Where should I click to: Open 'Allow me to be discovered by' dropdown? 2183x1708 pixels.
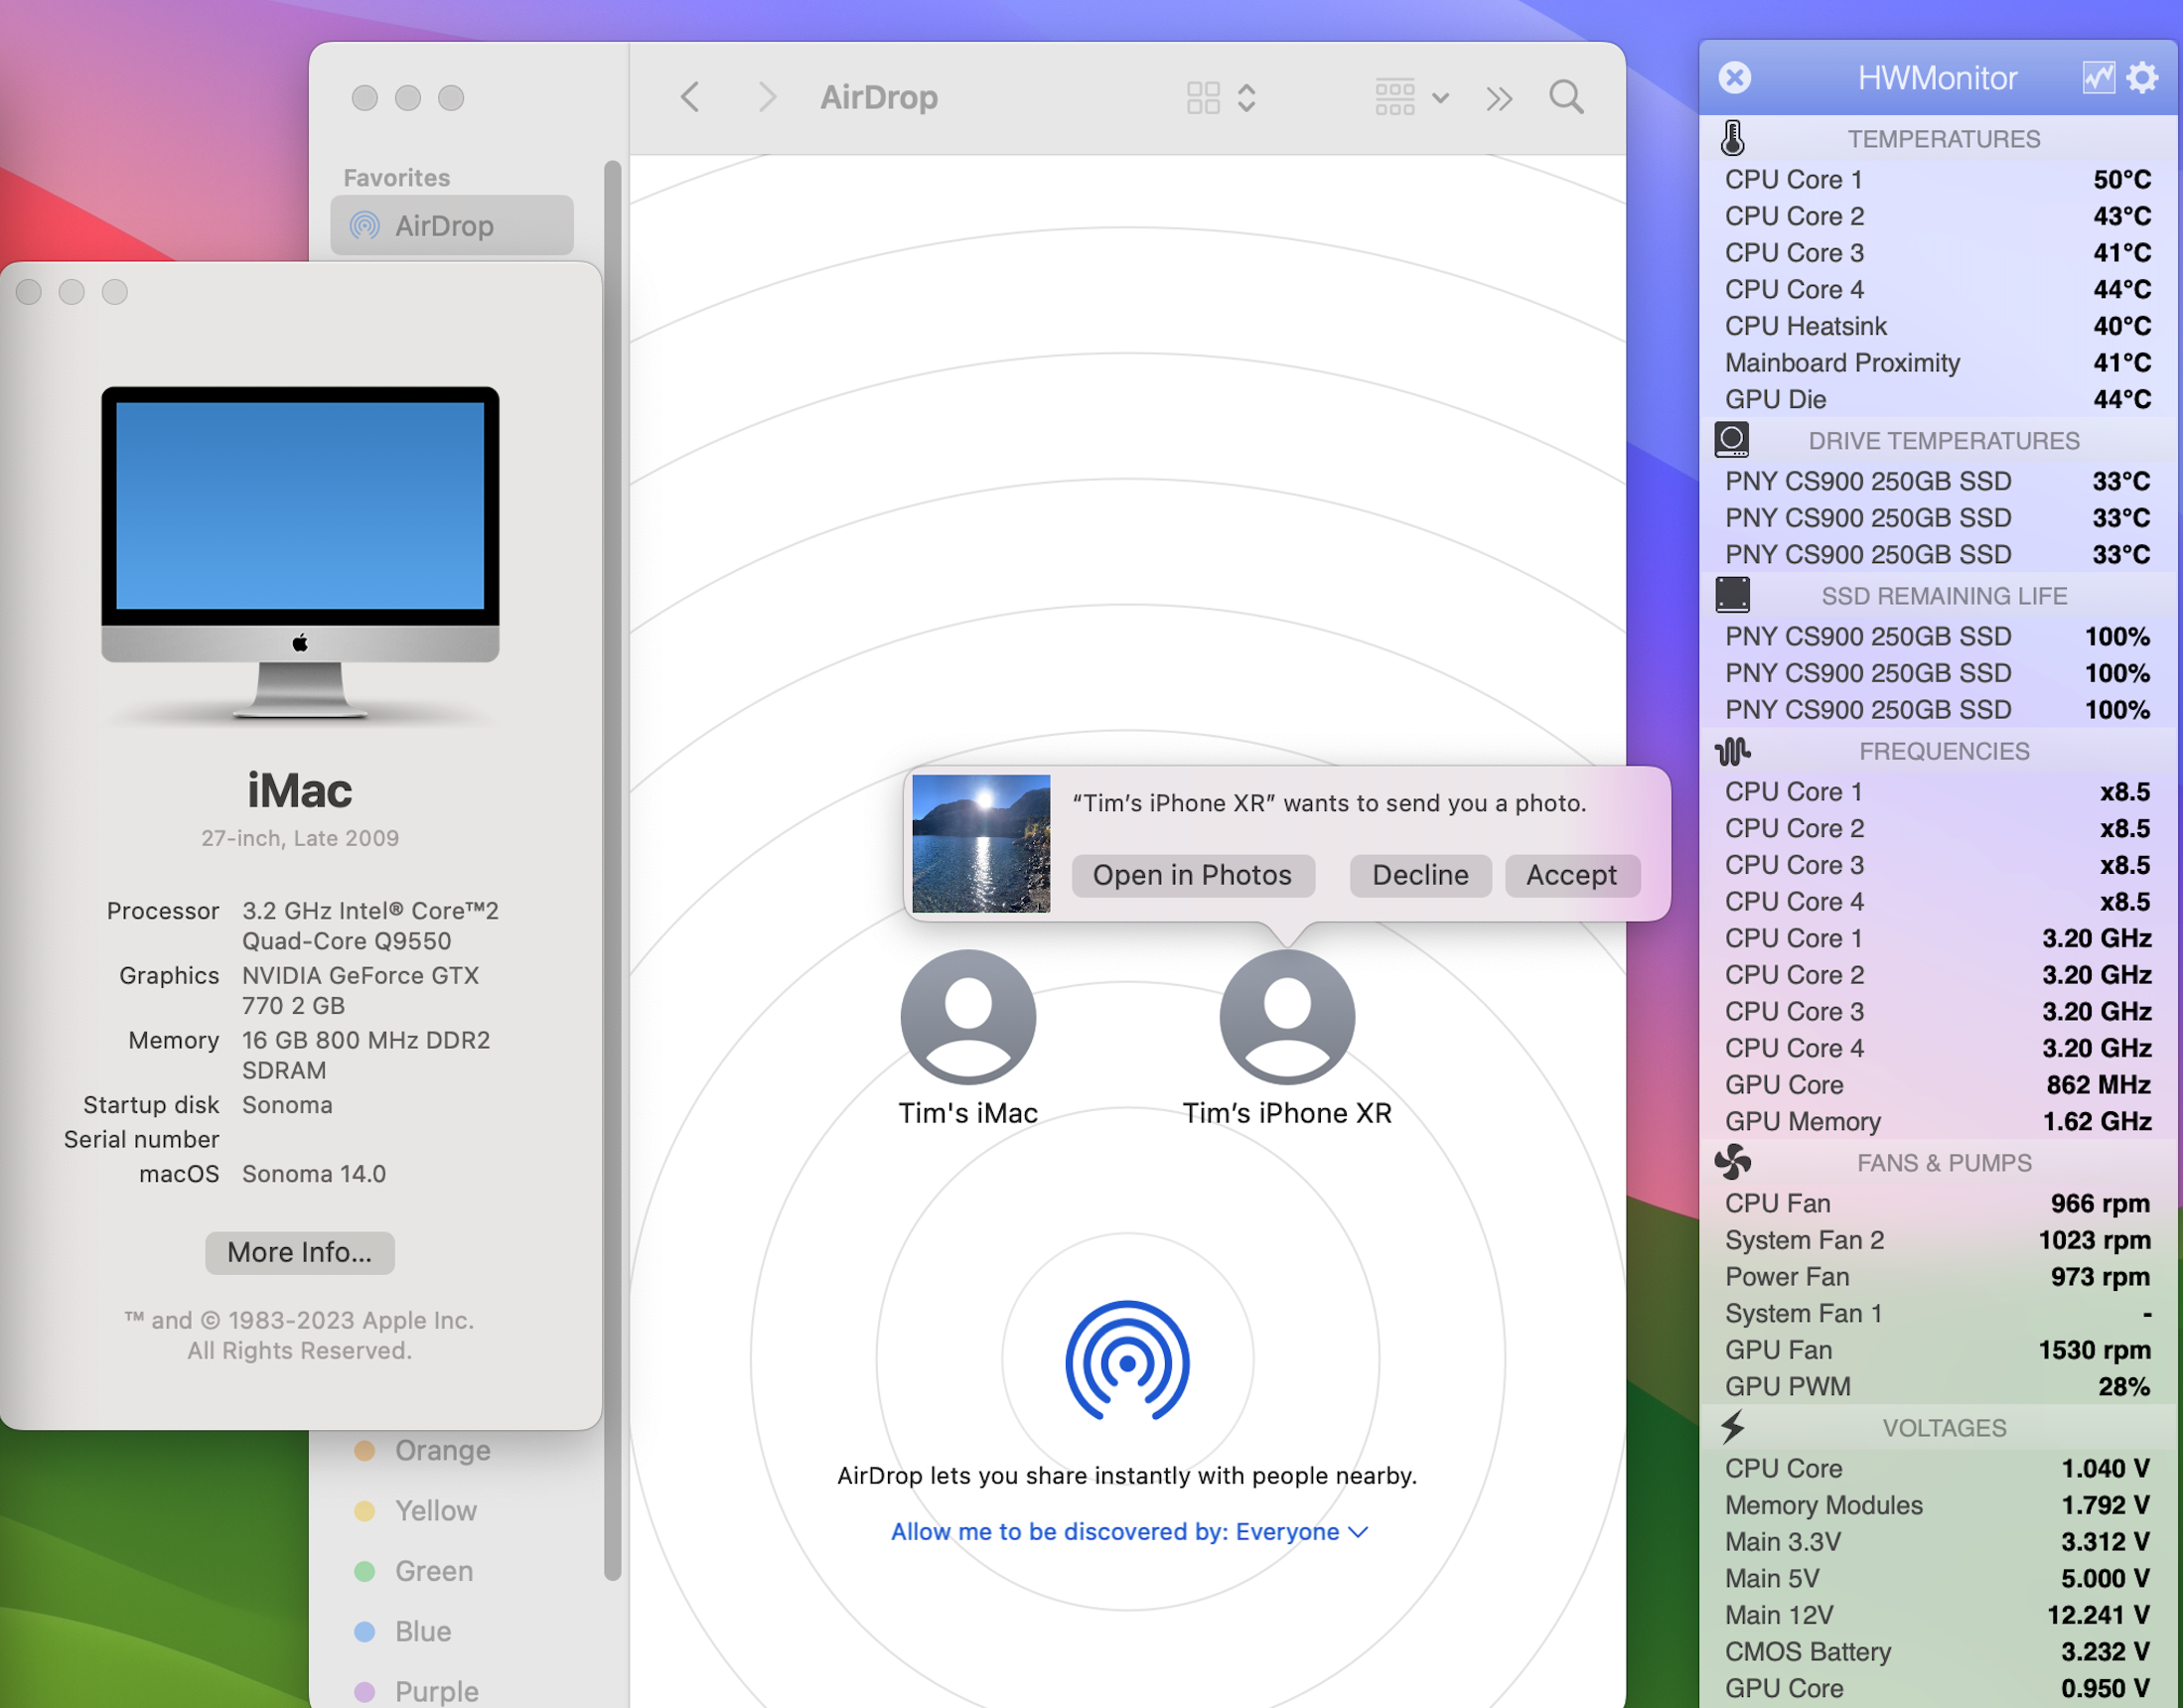pos(1129,1531)
